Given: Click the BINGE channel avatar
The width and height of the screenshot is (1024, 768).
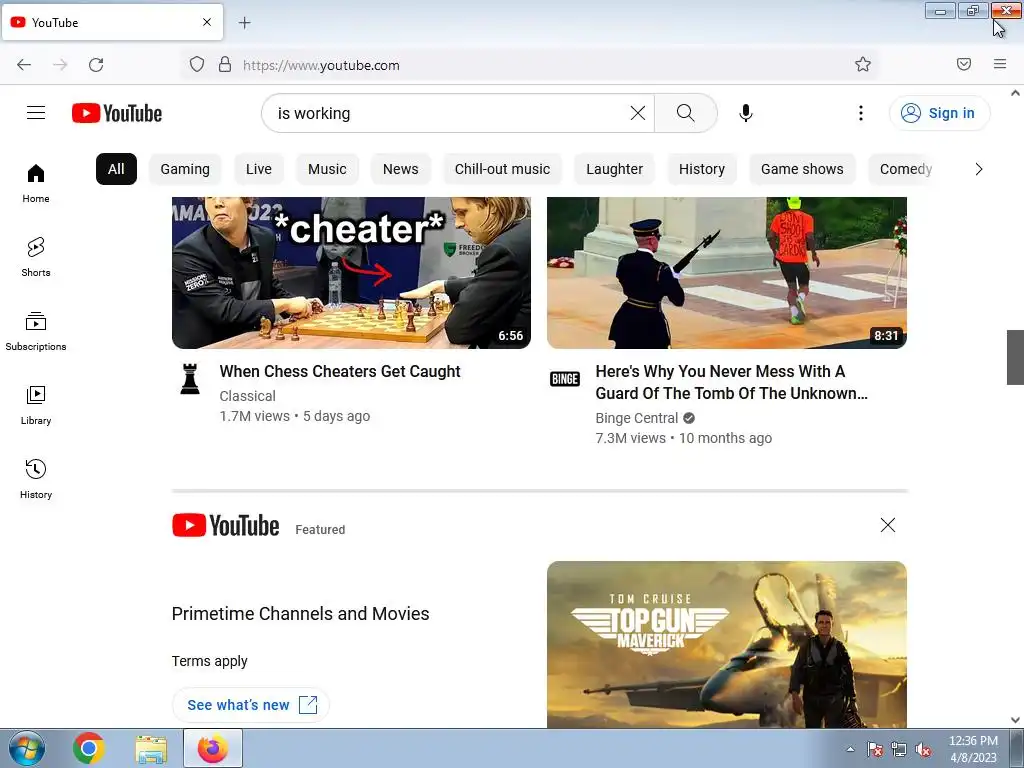Looking at the screenshot, I should 565,379.
